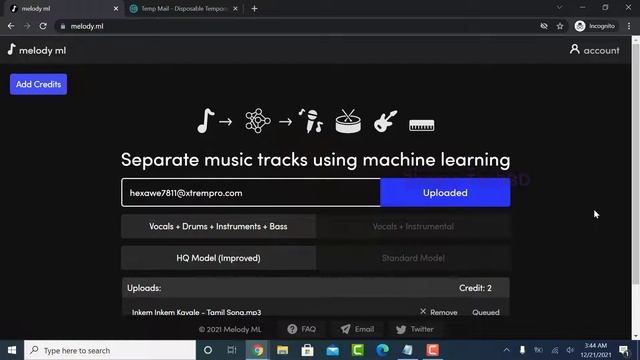Go back in browser history

tap(11, 26)
